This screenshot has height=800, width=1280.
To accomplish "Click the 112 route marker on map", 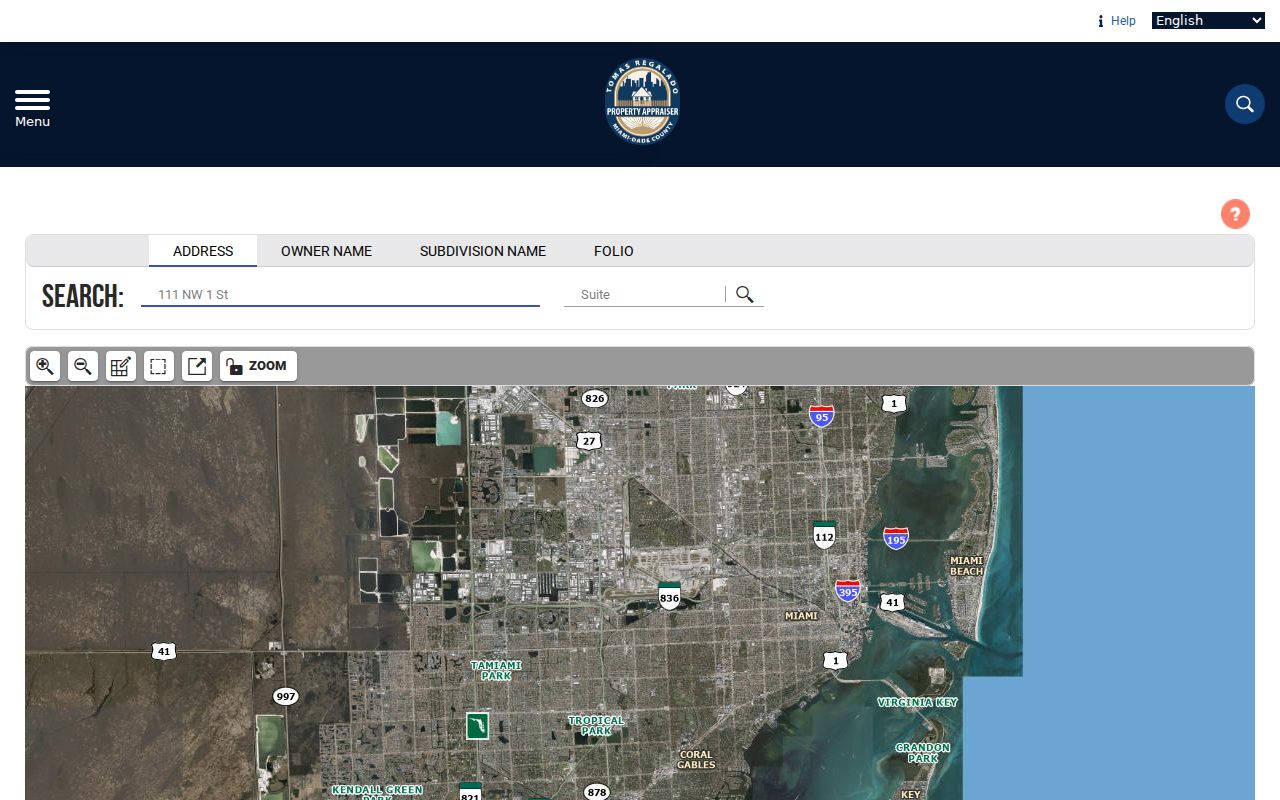I will tap(824, 534).
